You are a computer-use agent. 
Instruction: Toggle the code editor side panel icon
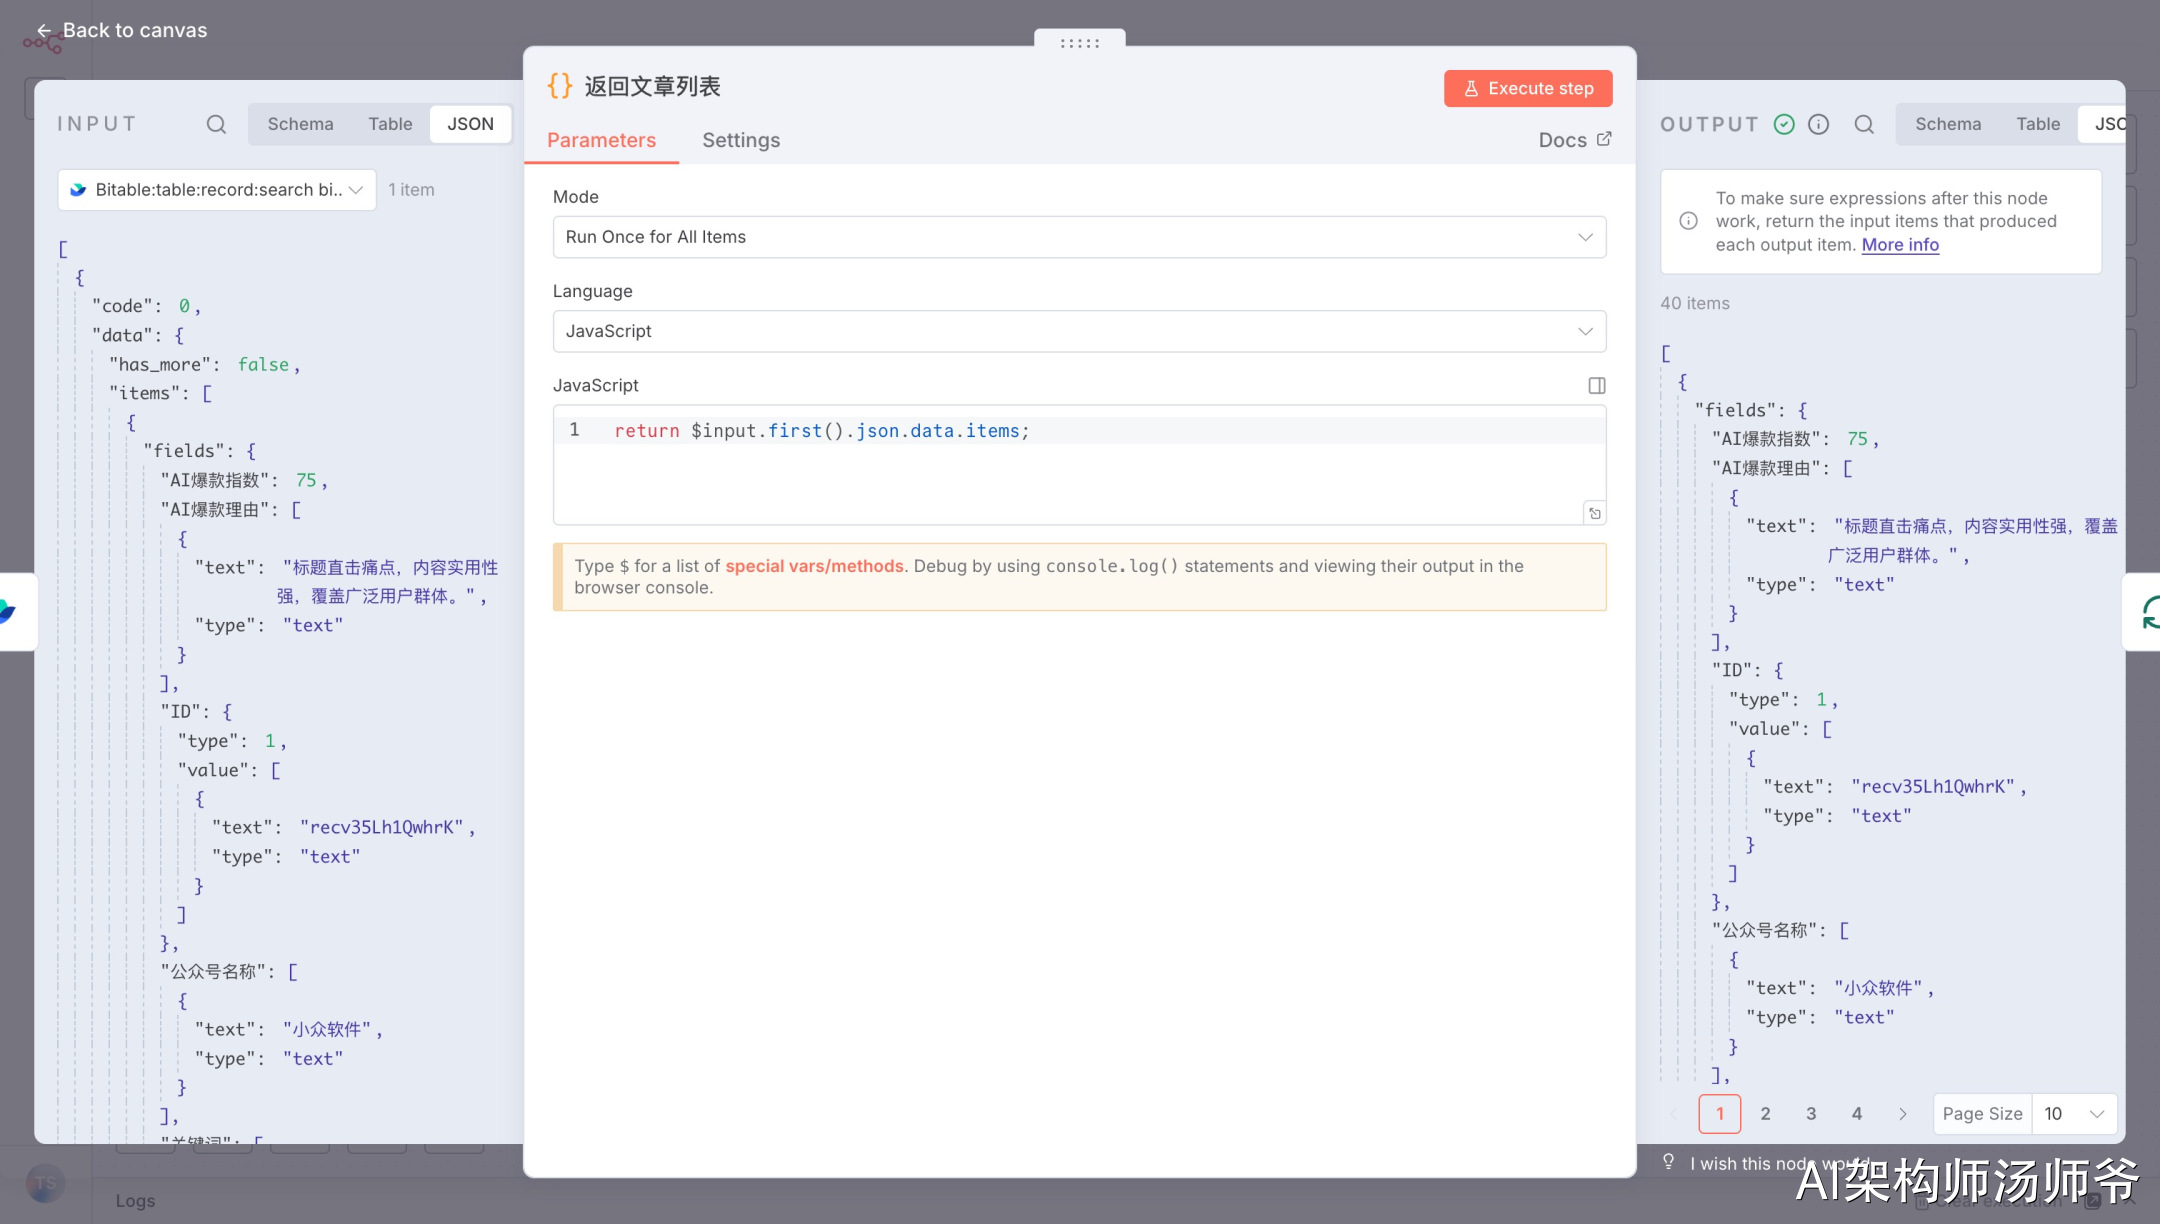pyautogui.click(x=1597, y=386)
